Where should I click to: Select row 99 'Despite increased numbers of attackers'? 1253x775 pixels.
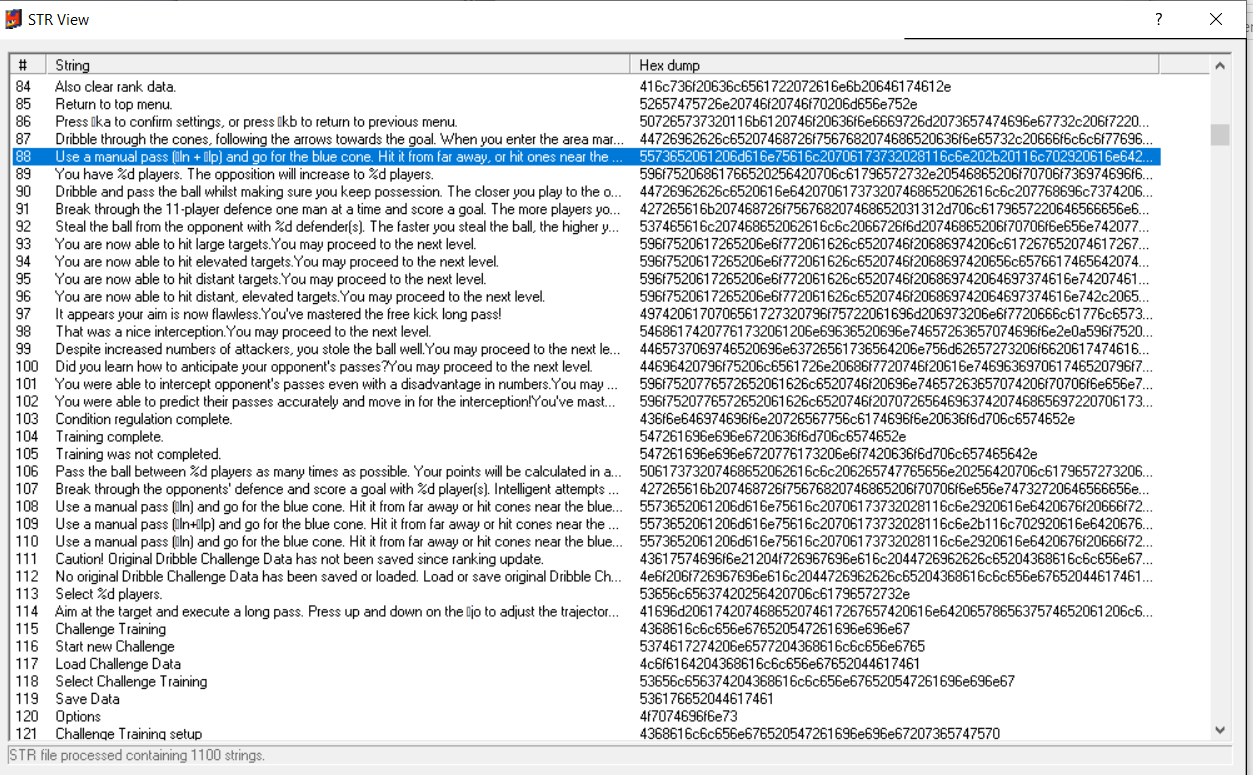(x=585, y=349)
